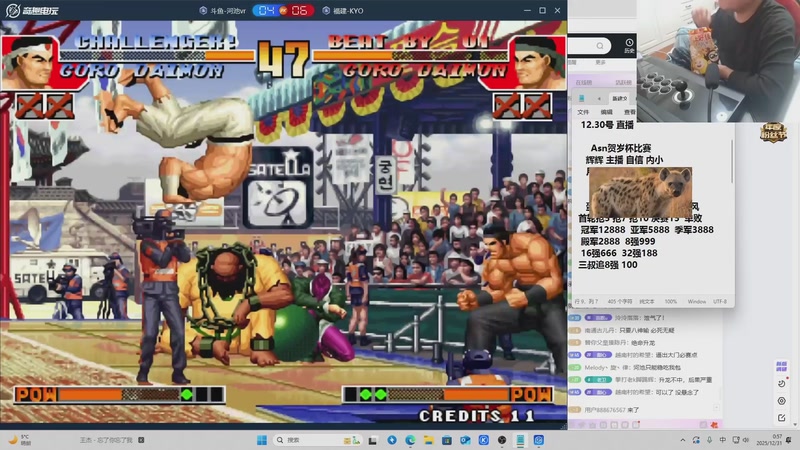Click the Windows Start button
This screenshot has height=450, width=800.
262,440
